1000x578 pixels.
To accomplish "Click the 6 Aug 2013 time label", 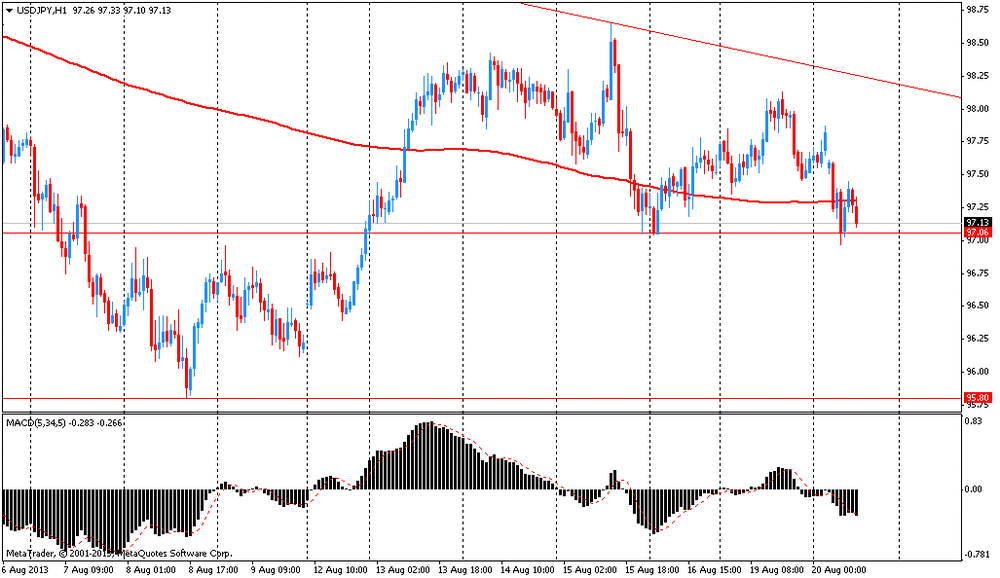I will coord(26,569).
